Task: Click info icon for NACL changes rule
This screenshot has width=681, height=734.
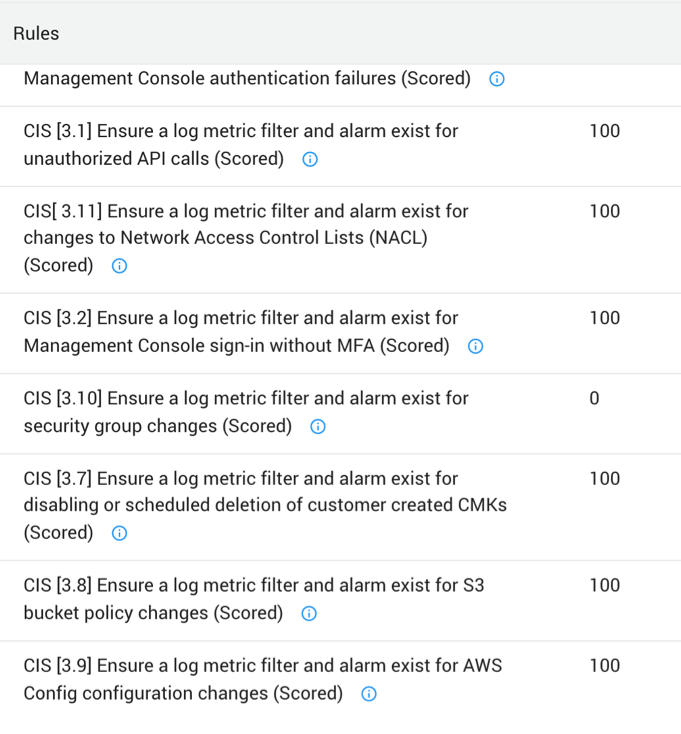Action: (119, 266)
